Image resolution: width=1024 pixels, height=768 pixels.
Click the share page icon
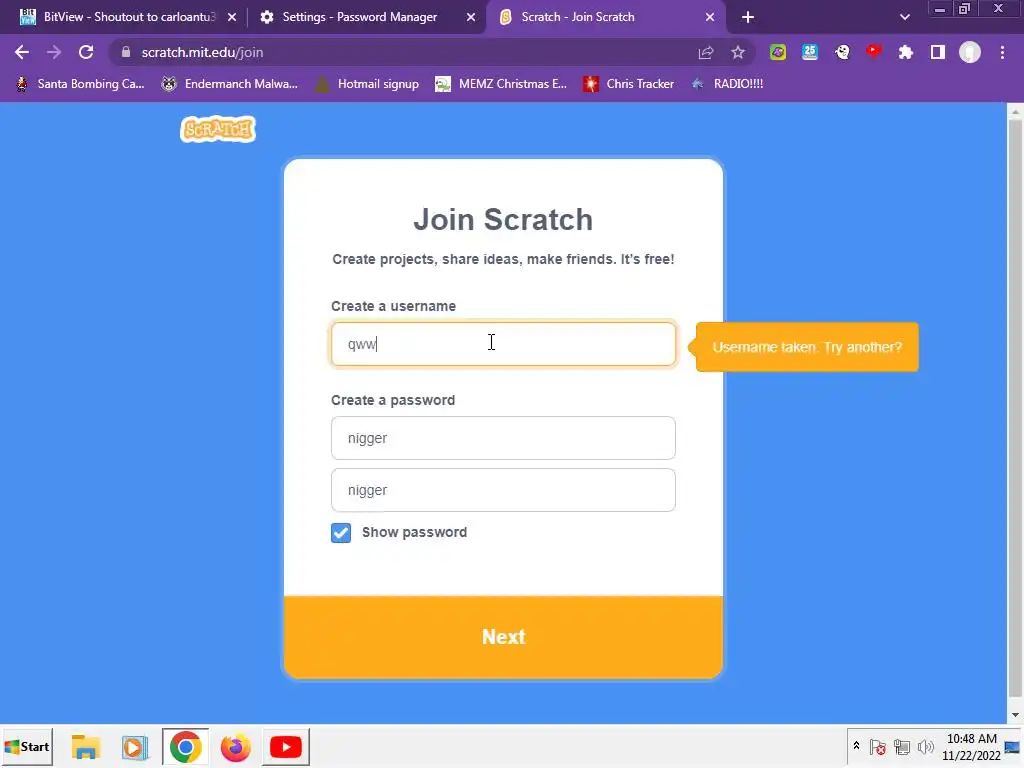click(x=706, y=52)
